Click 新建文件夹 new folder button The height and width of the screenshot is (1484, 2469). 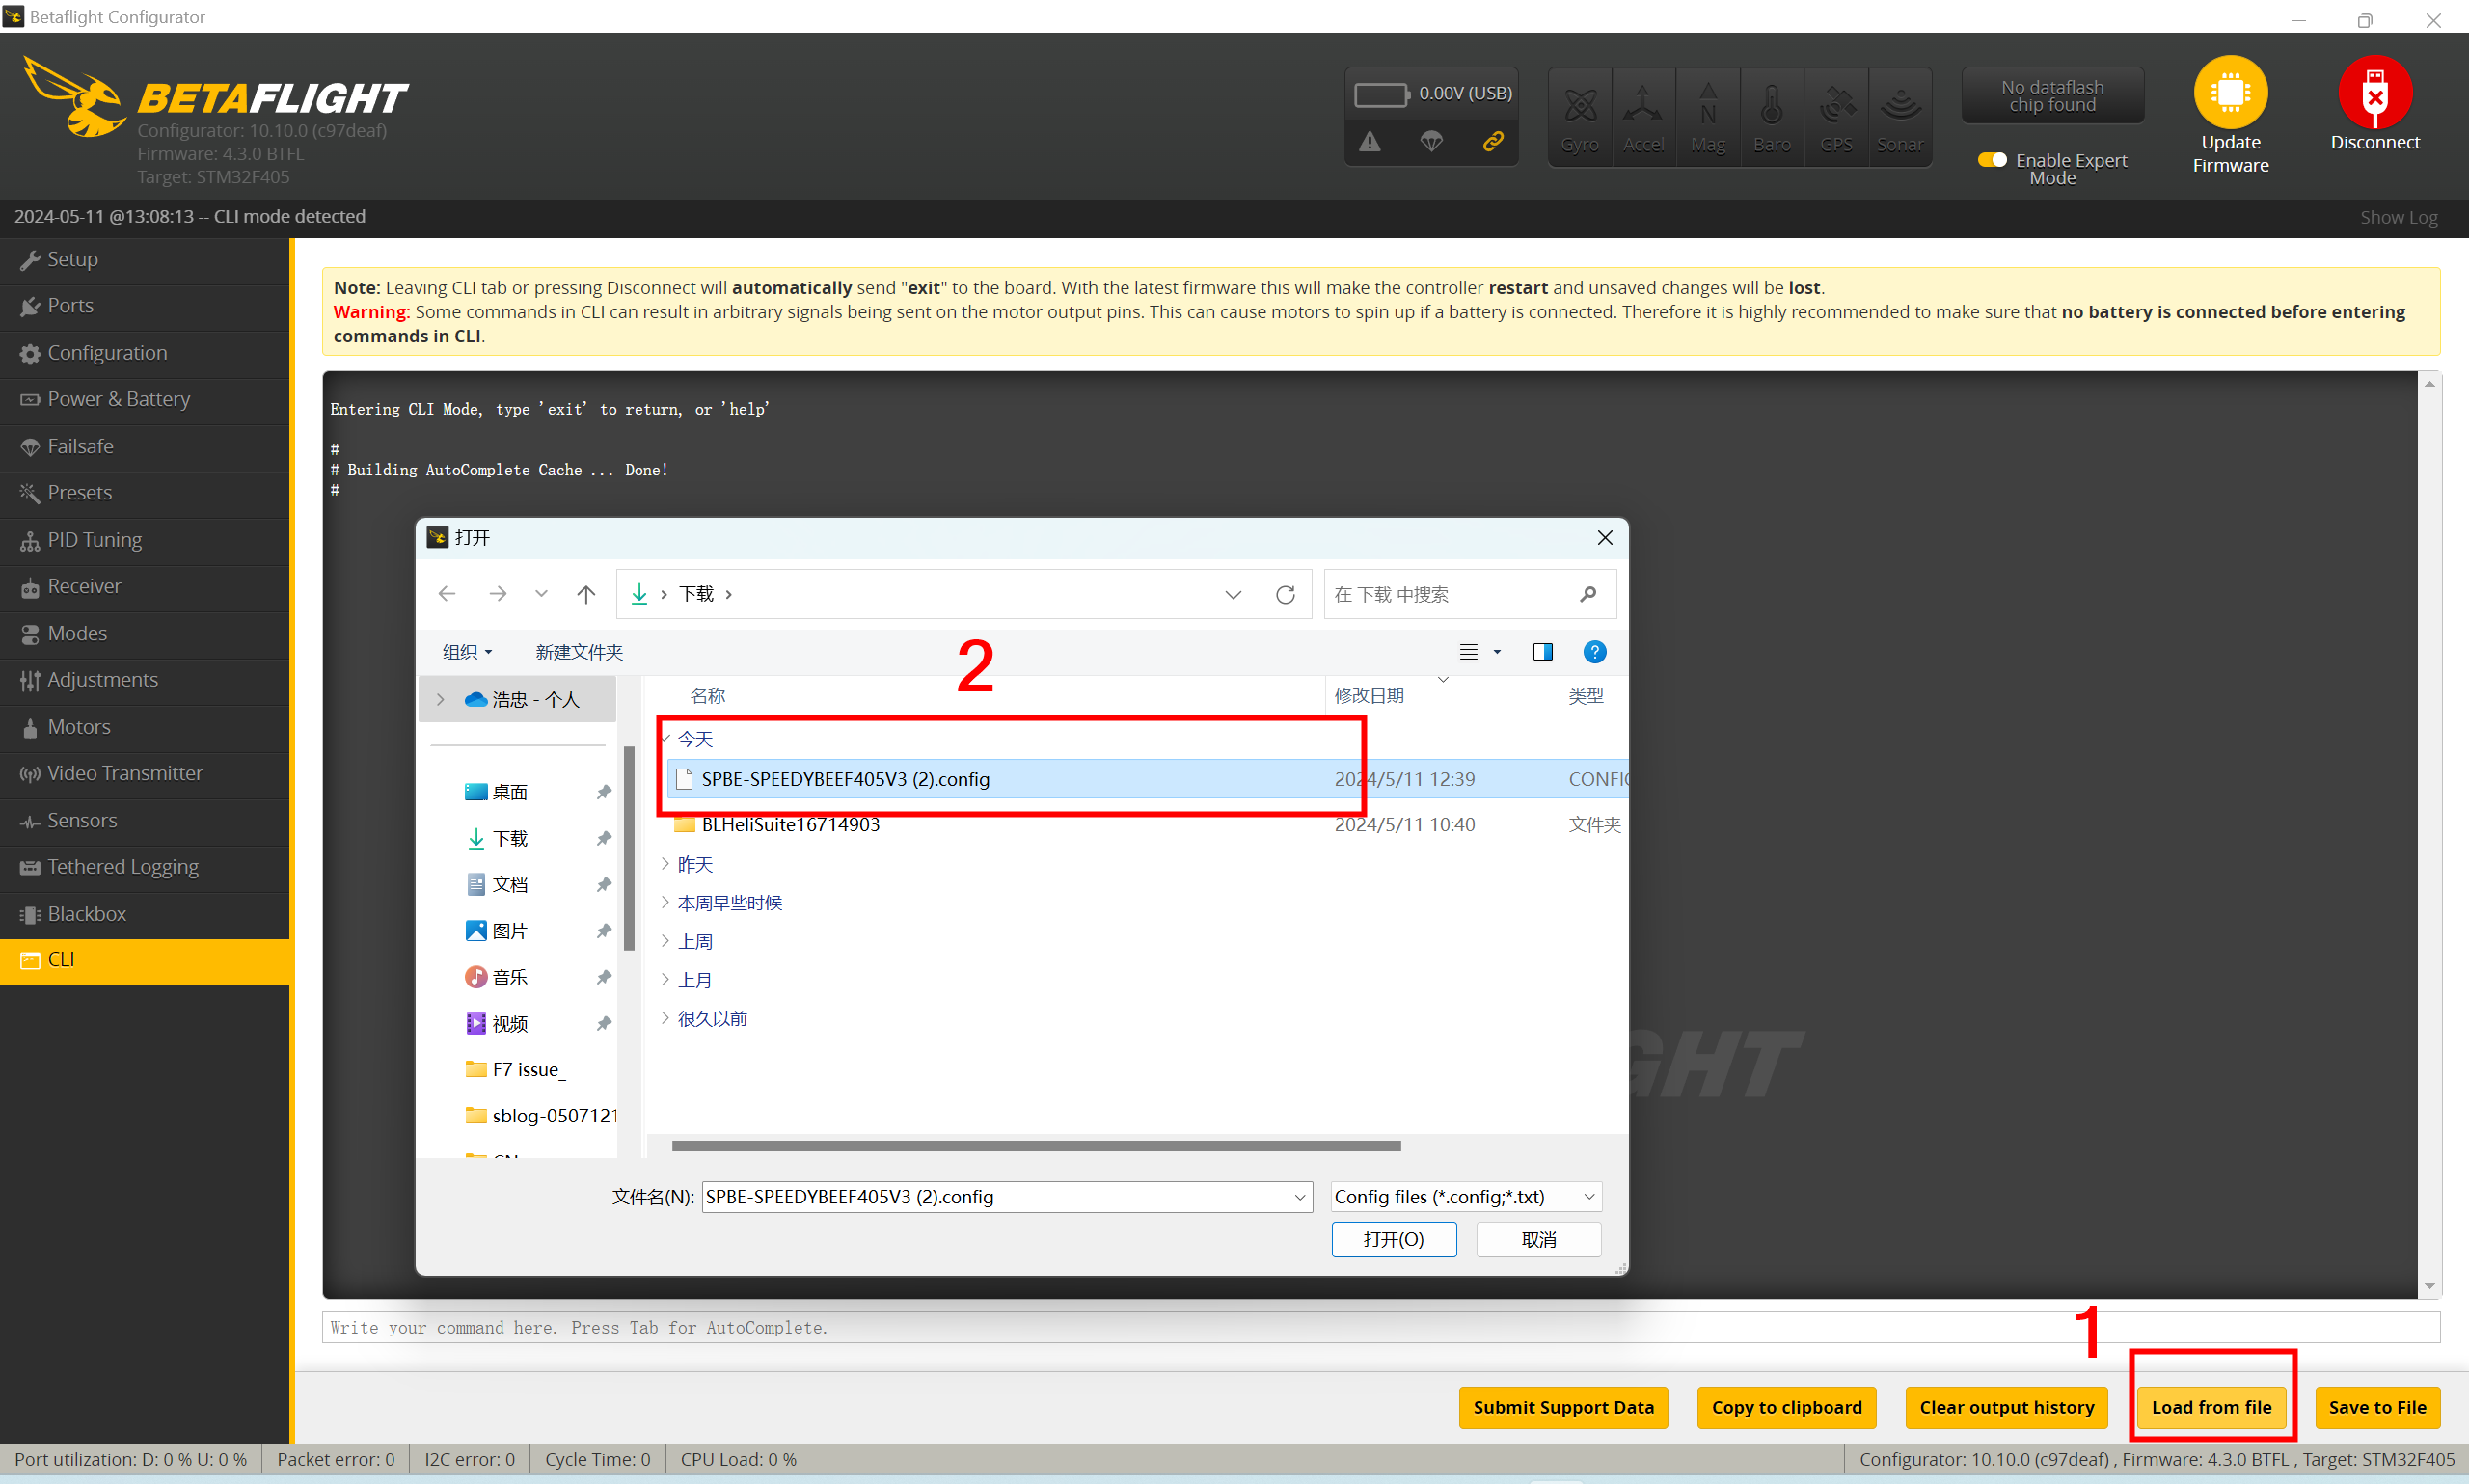pyautogui.click(x=579, y=652)
